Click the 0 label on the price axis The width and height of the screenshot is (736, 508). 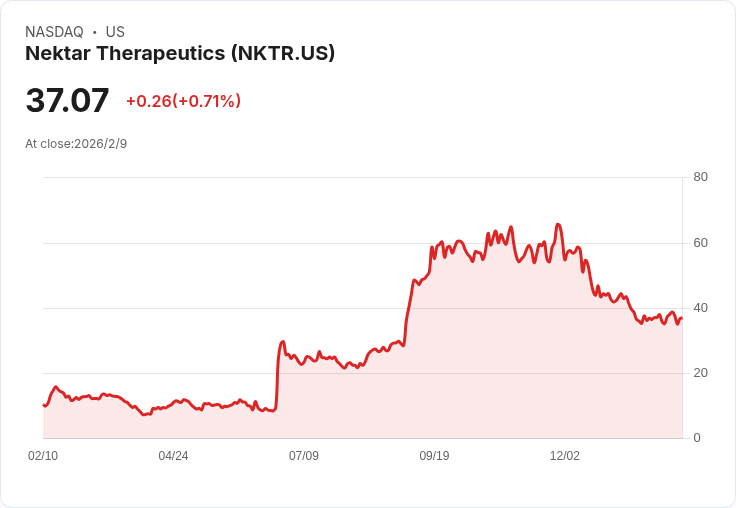pyautogui.click(x=697, y=438)
